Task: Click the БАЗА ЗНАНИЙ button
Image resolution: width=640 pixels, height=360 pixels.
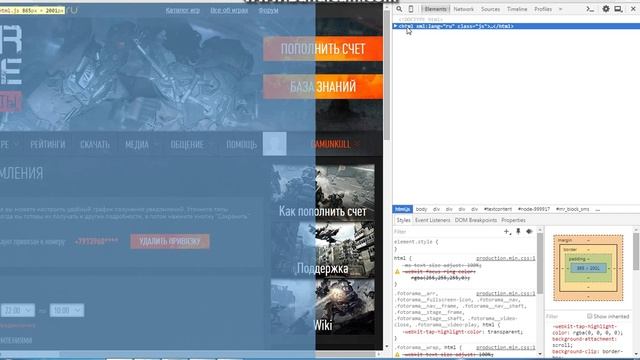Action: 323,87
